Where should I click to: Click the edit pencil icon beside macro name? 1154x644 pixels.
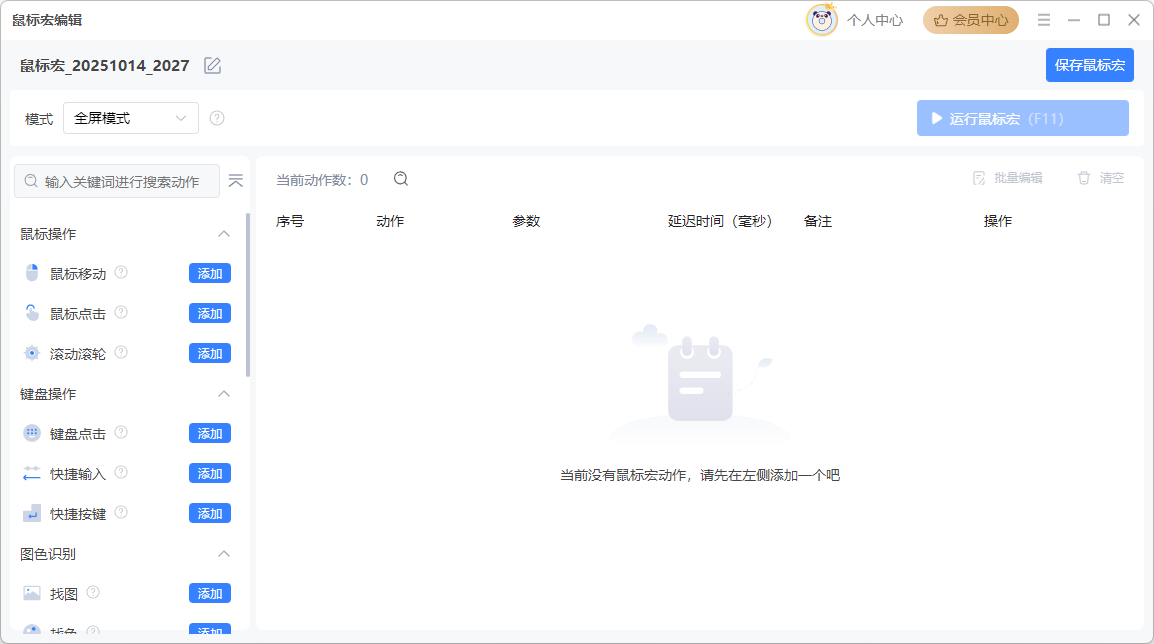(x=212, y=66)
